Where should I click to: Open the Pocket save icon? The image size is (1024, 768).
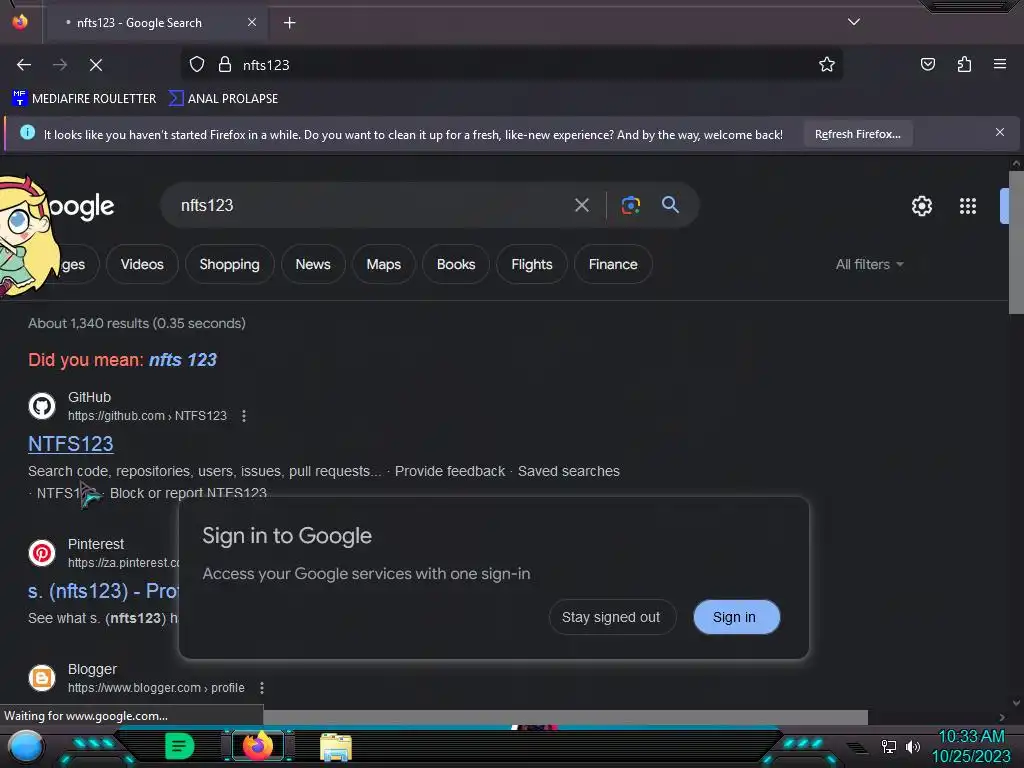point(928,64)
